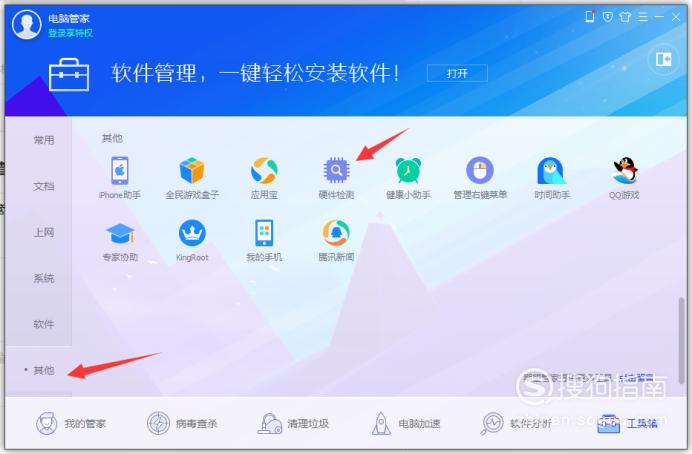Open 清理垃圾 in bottom bar
This screenshot has height=454, width=692.
coord(293,424)
